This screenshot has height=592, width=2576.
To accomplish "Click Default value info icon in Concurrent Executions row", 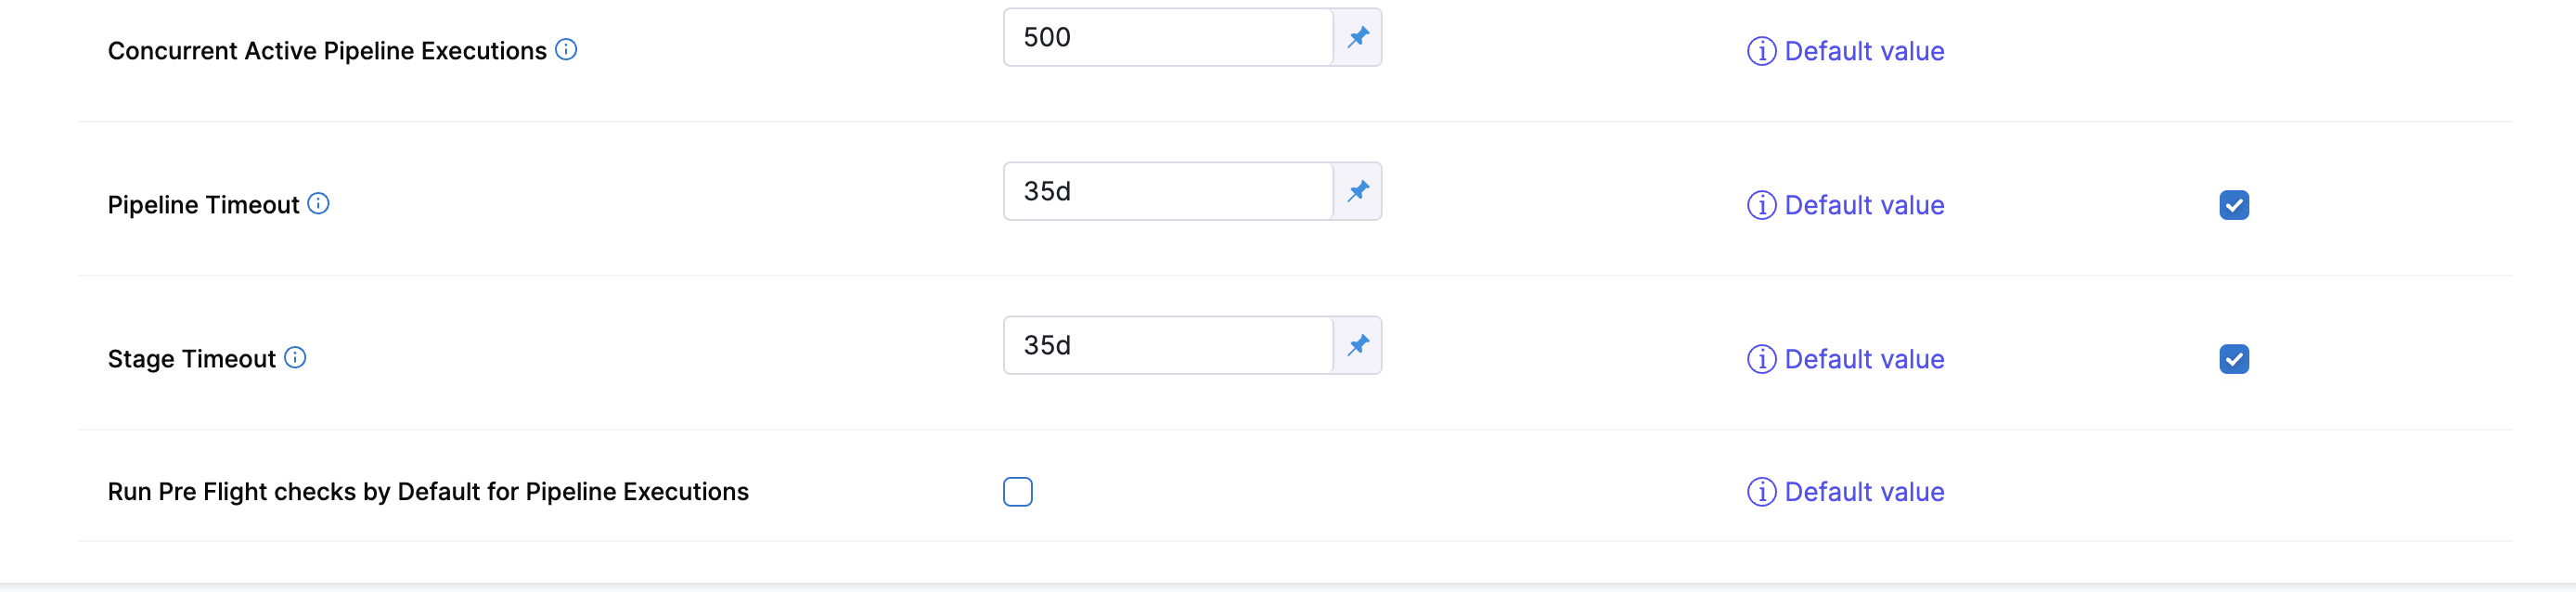I will click(x=1761, y=52).
